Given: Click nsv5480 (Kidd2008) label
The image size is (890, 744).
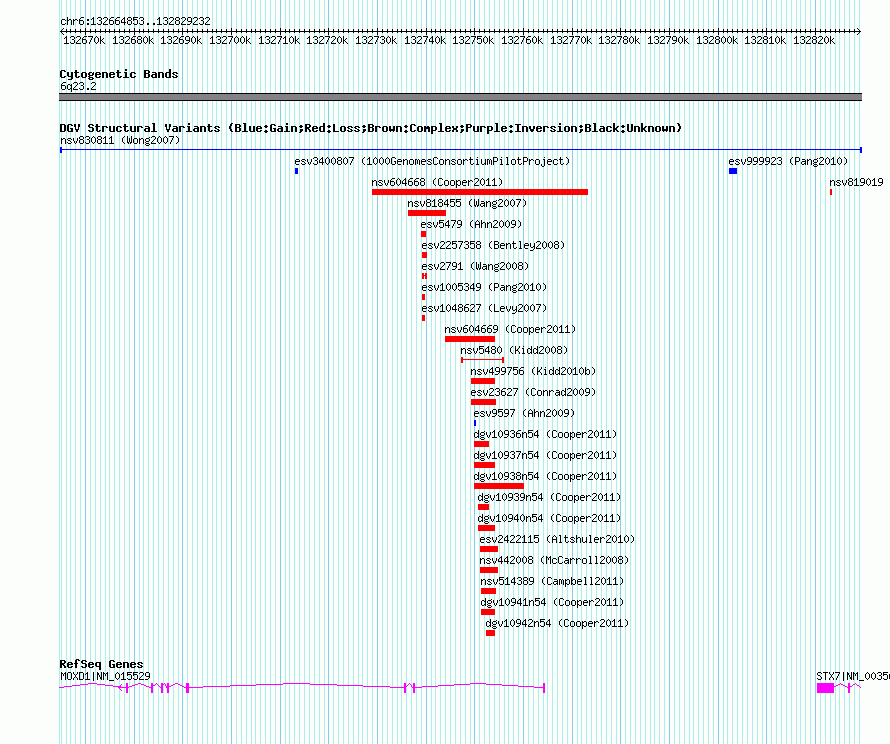Looking at the screenshot, I should coord(514,350).
